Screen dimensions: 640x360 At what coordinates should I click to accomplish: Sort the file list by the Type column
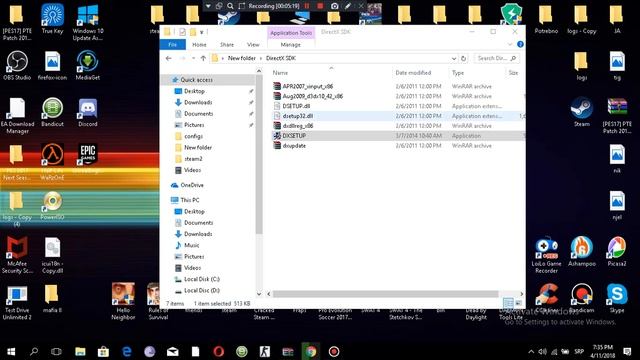[x=458, y=73]
